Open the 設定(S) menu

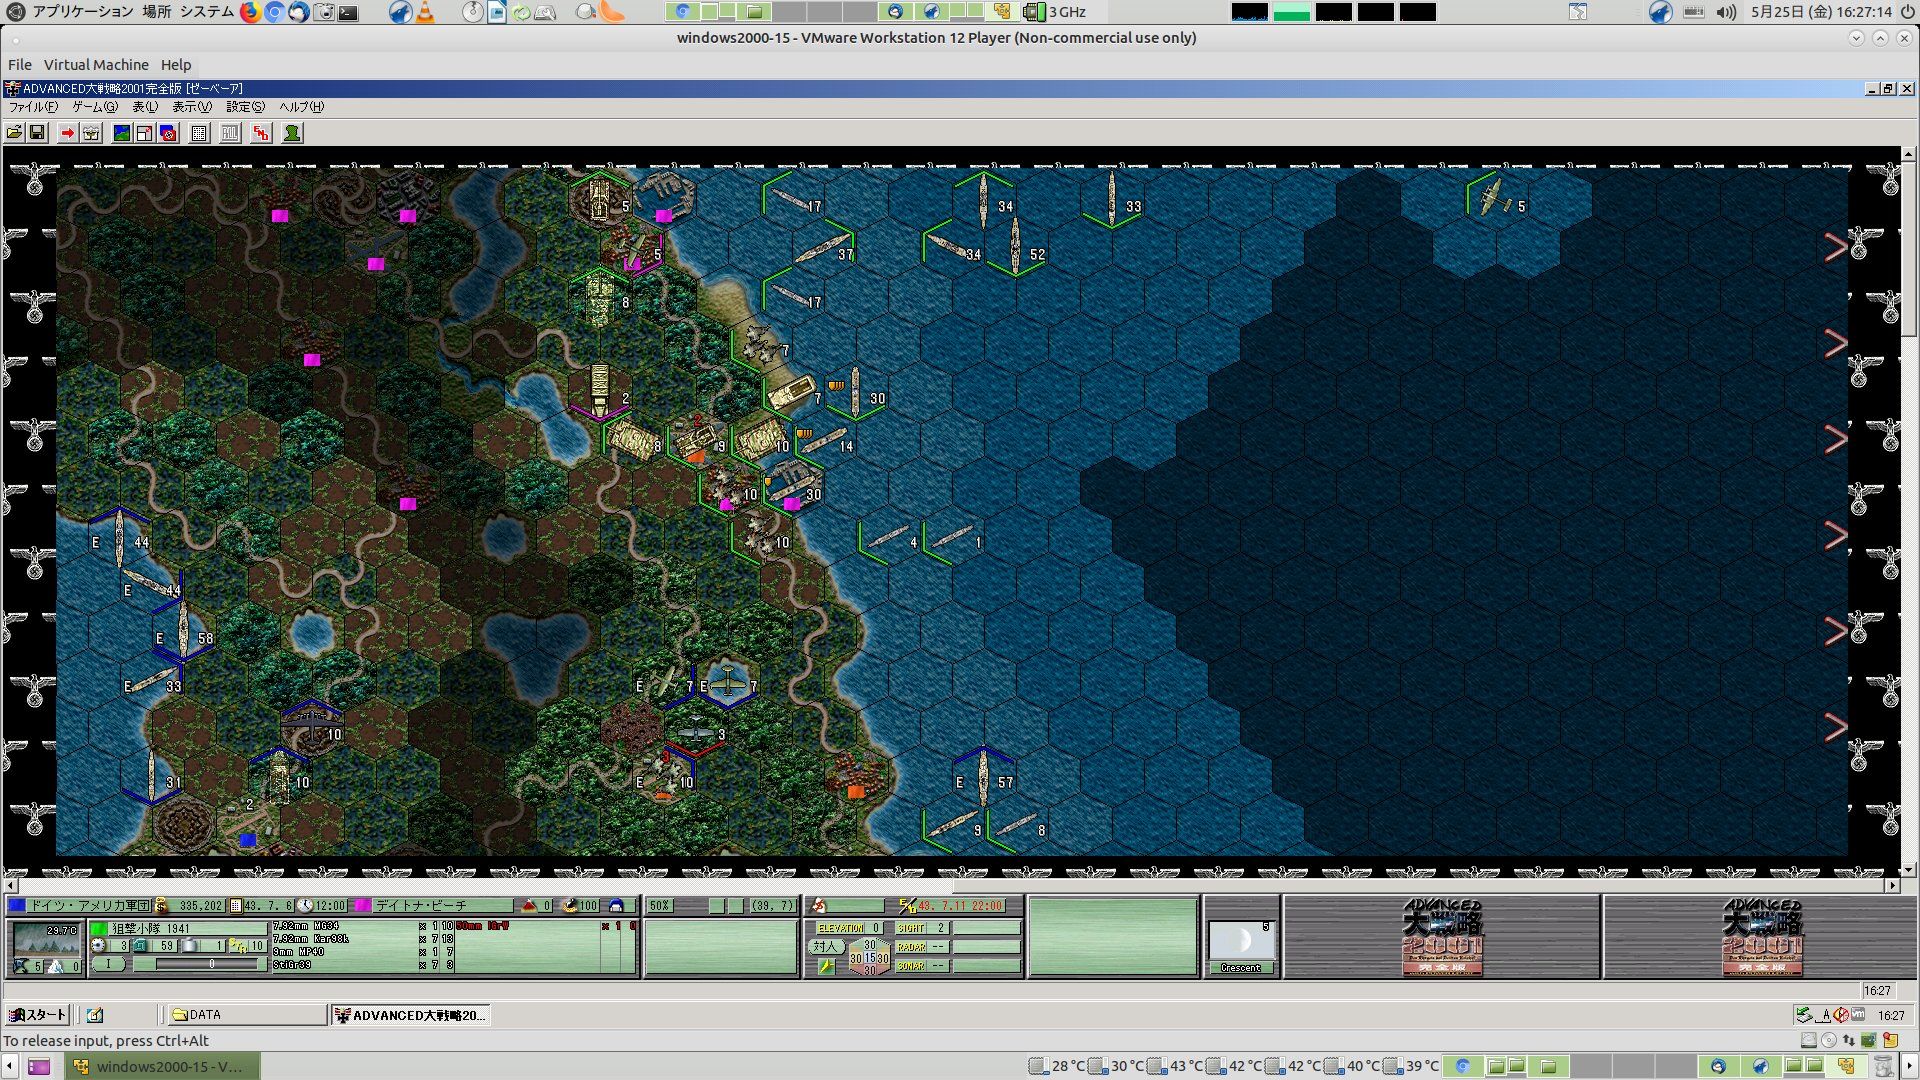(x=245, y=107)
